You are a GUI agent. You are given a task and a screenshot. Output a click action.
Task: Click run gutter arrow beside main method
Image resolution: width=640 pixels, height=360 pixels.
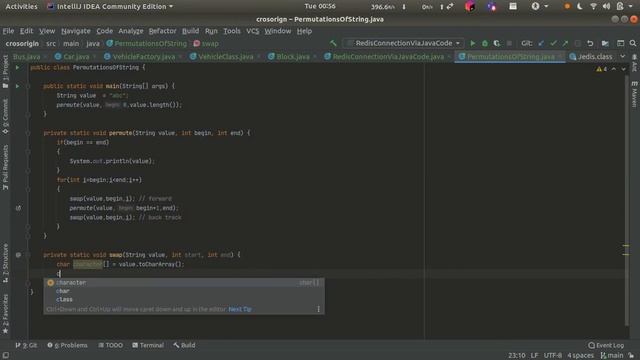[x=17, y=86]
